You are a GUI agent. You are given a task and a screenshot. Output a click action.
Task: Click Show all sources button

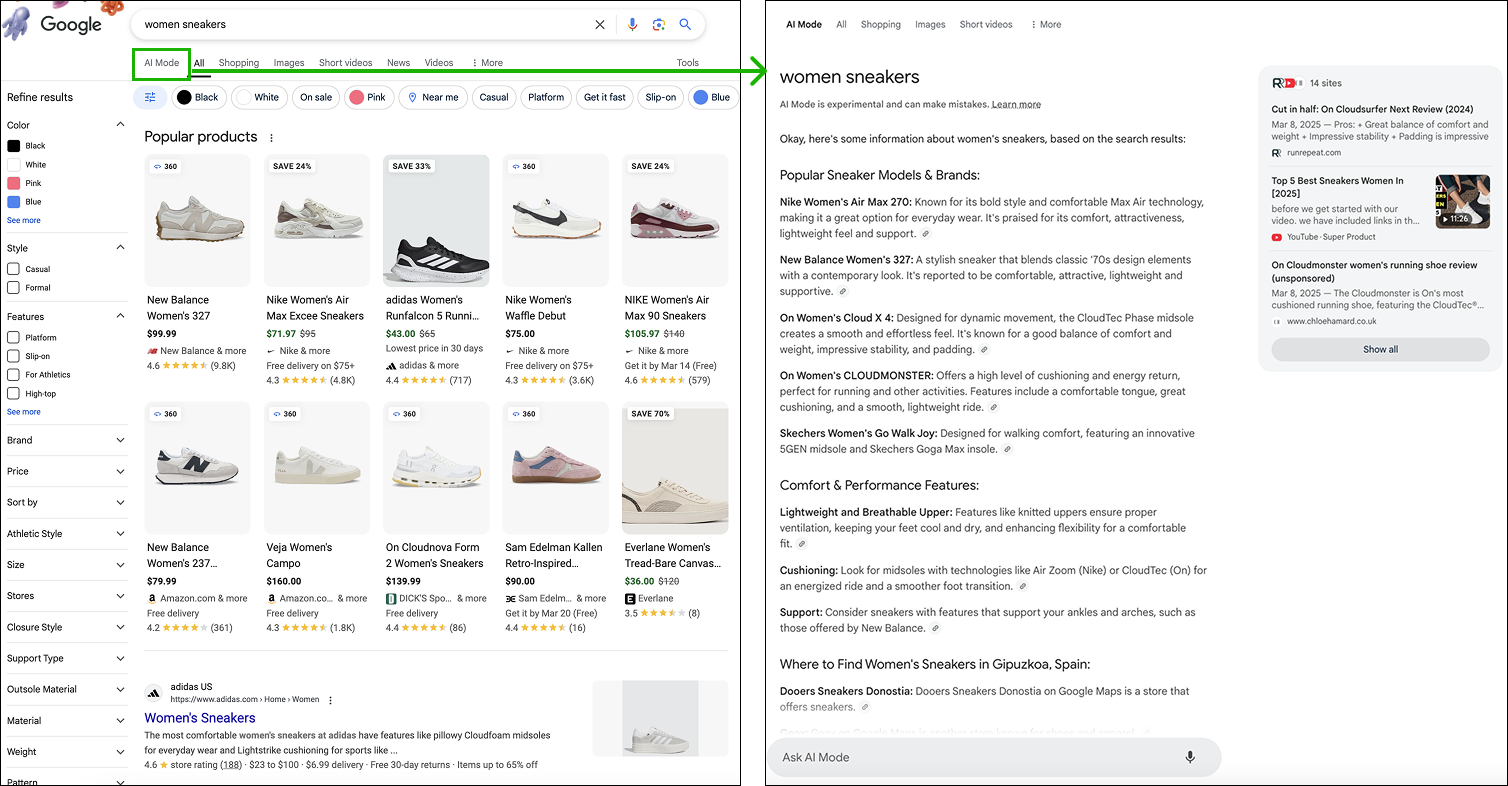(x=1380, y=350)
